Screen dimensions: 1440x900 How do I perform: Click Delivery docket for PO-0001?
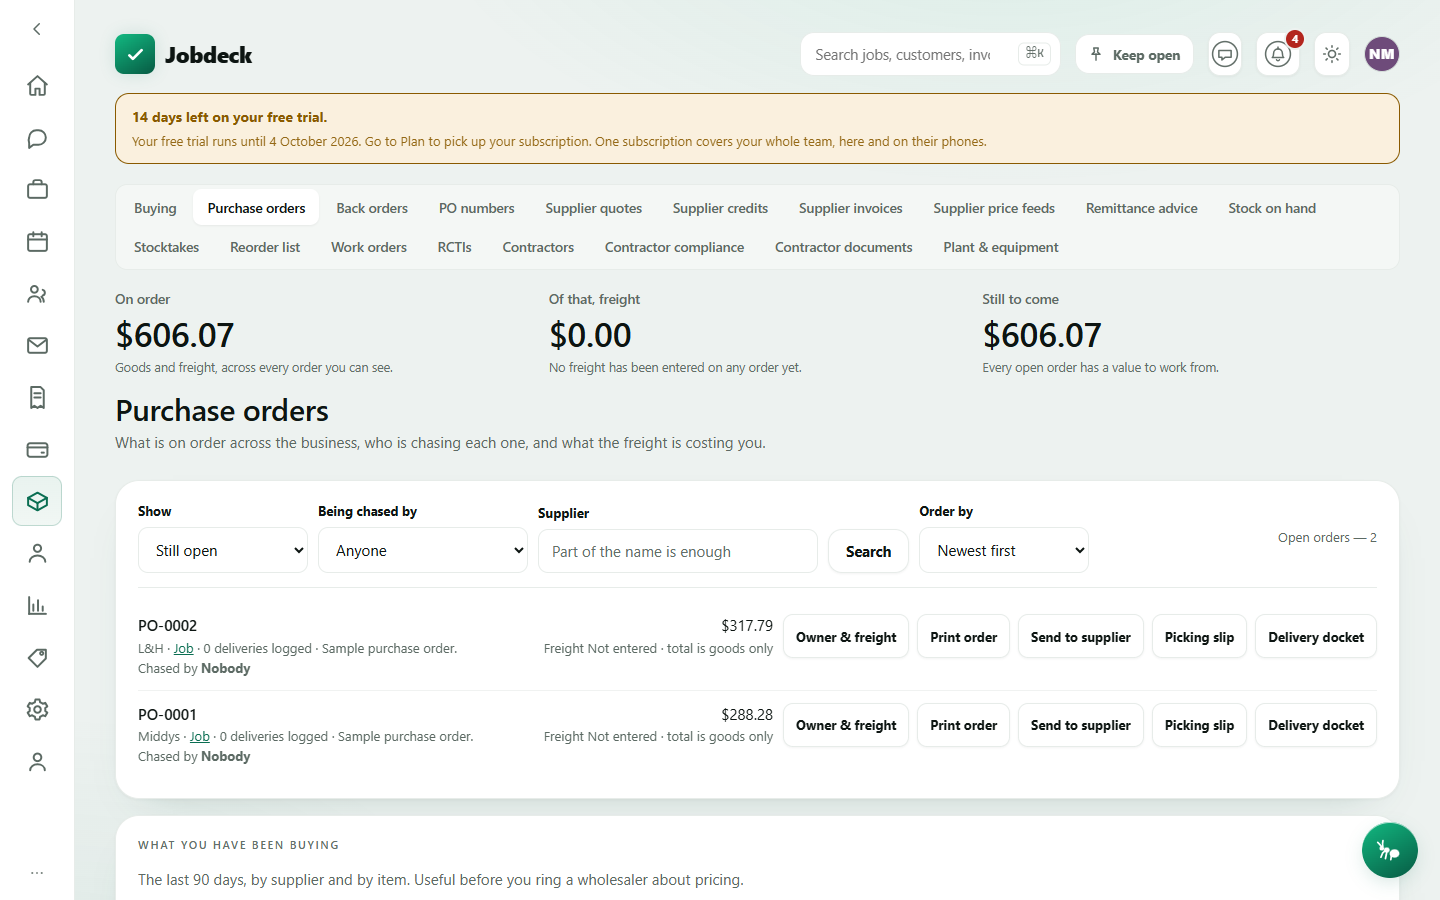pos(1316,725)
